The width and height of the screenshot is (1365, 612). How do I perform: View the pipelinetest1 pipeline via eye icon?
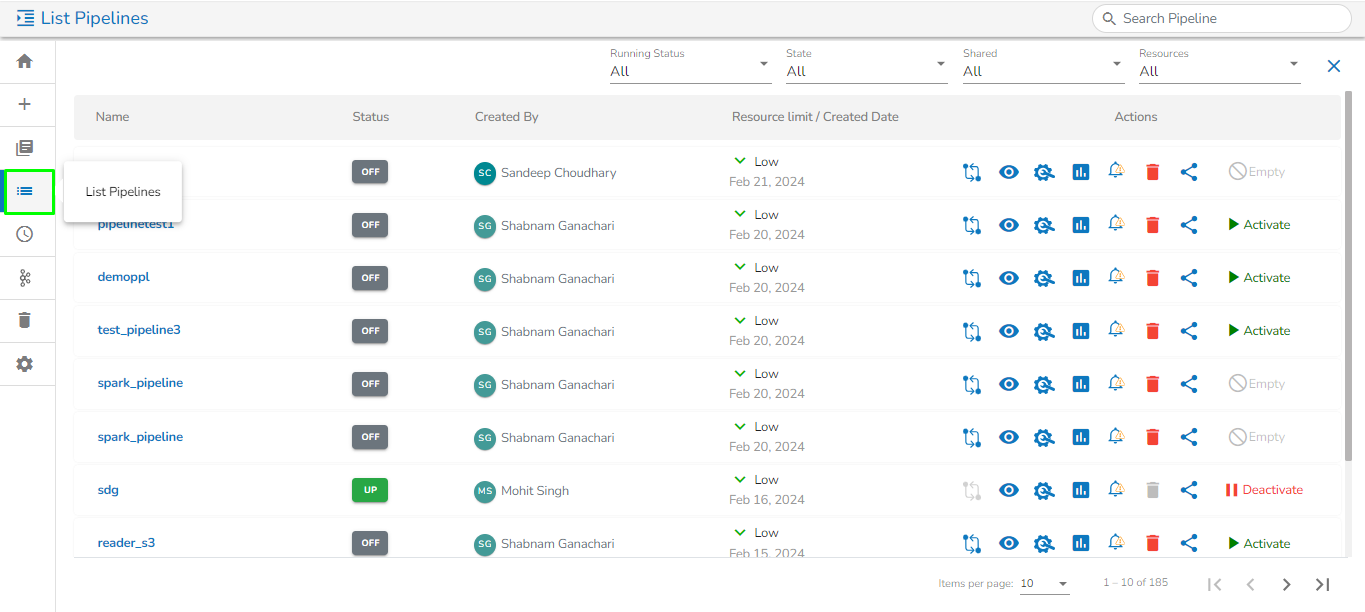click(x=1009, y=225)
